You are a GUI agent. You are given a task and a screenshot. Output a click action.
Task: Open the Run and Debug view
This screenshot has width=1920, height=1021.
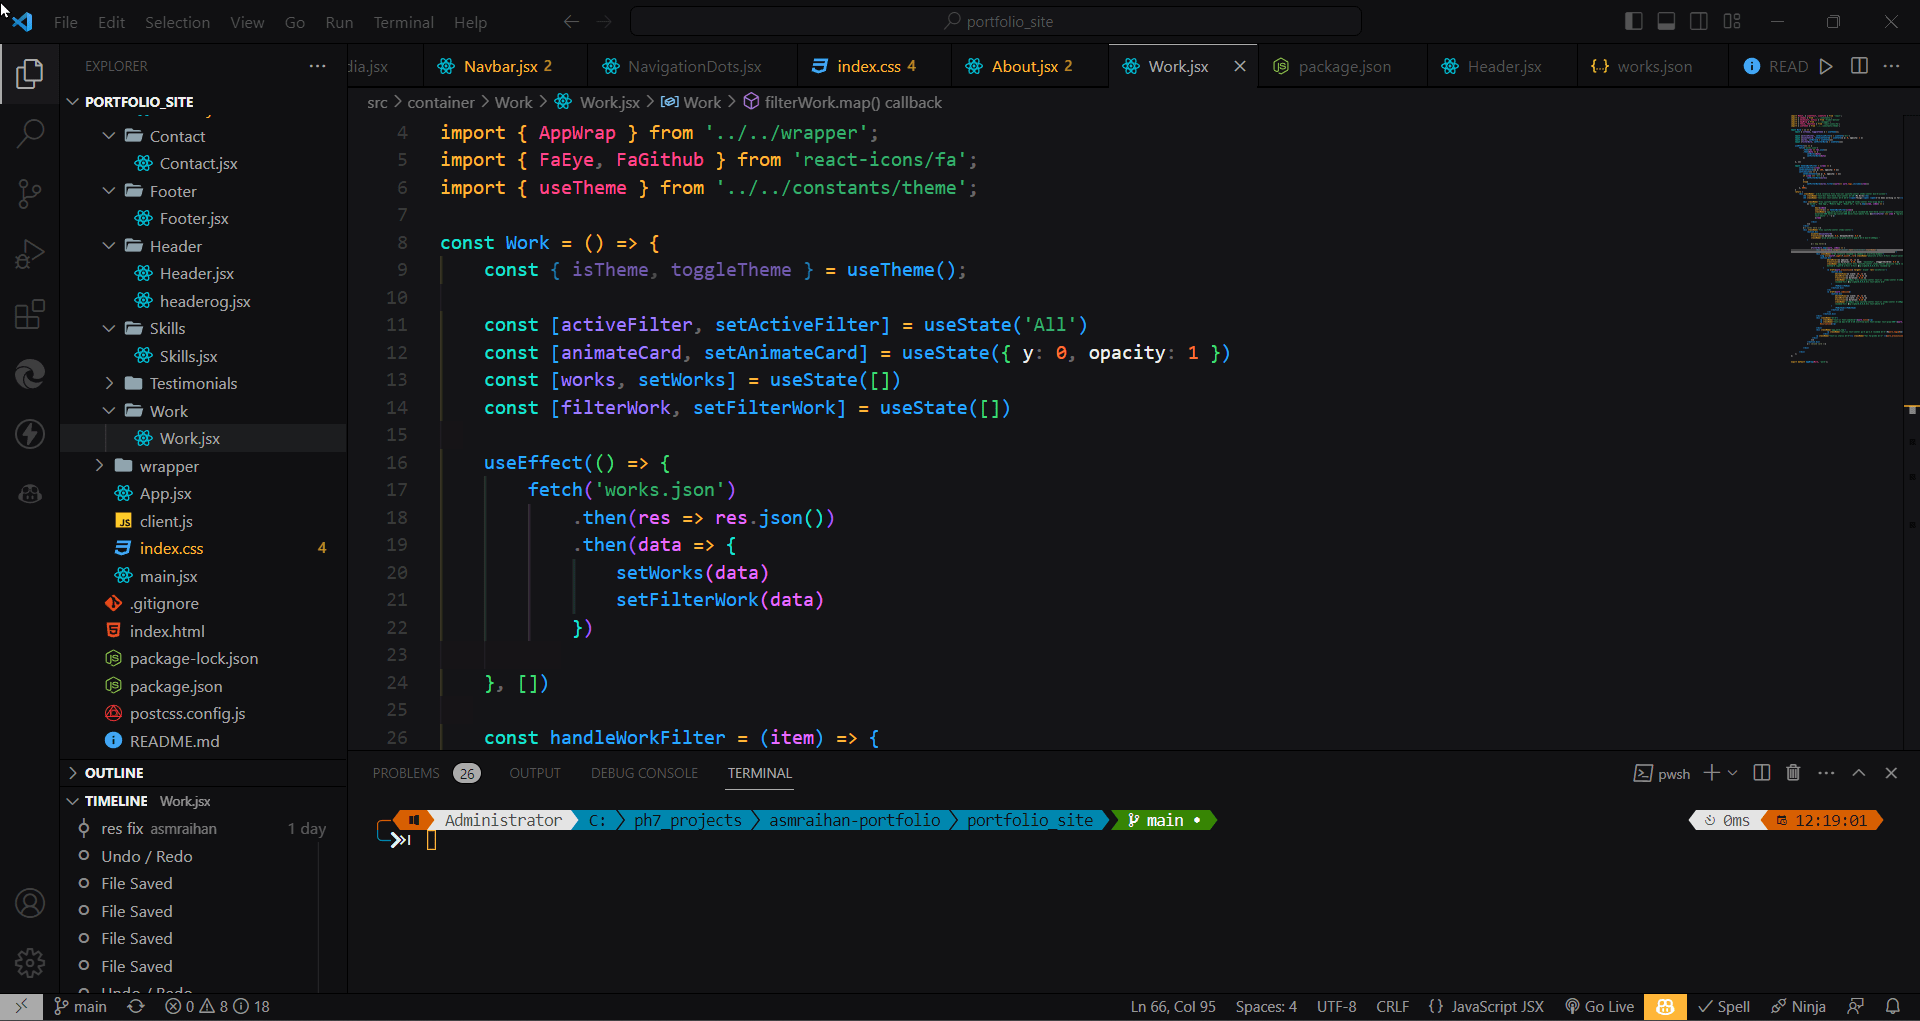(29, 253)
